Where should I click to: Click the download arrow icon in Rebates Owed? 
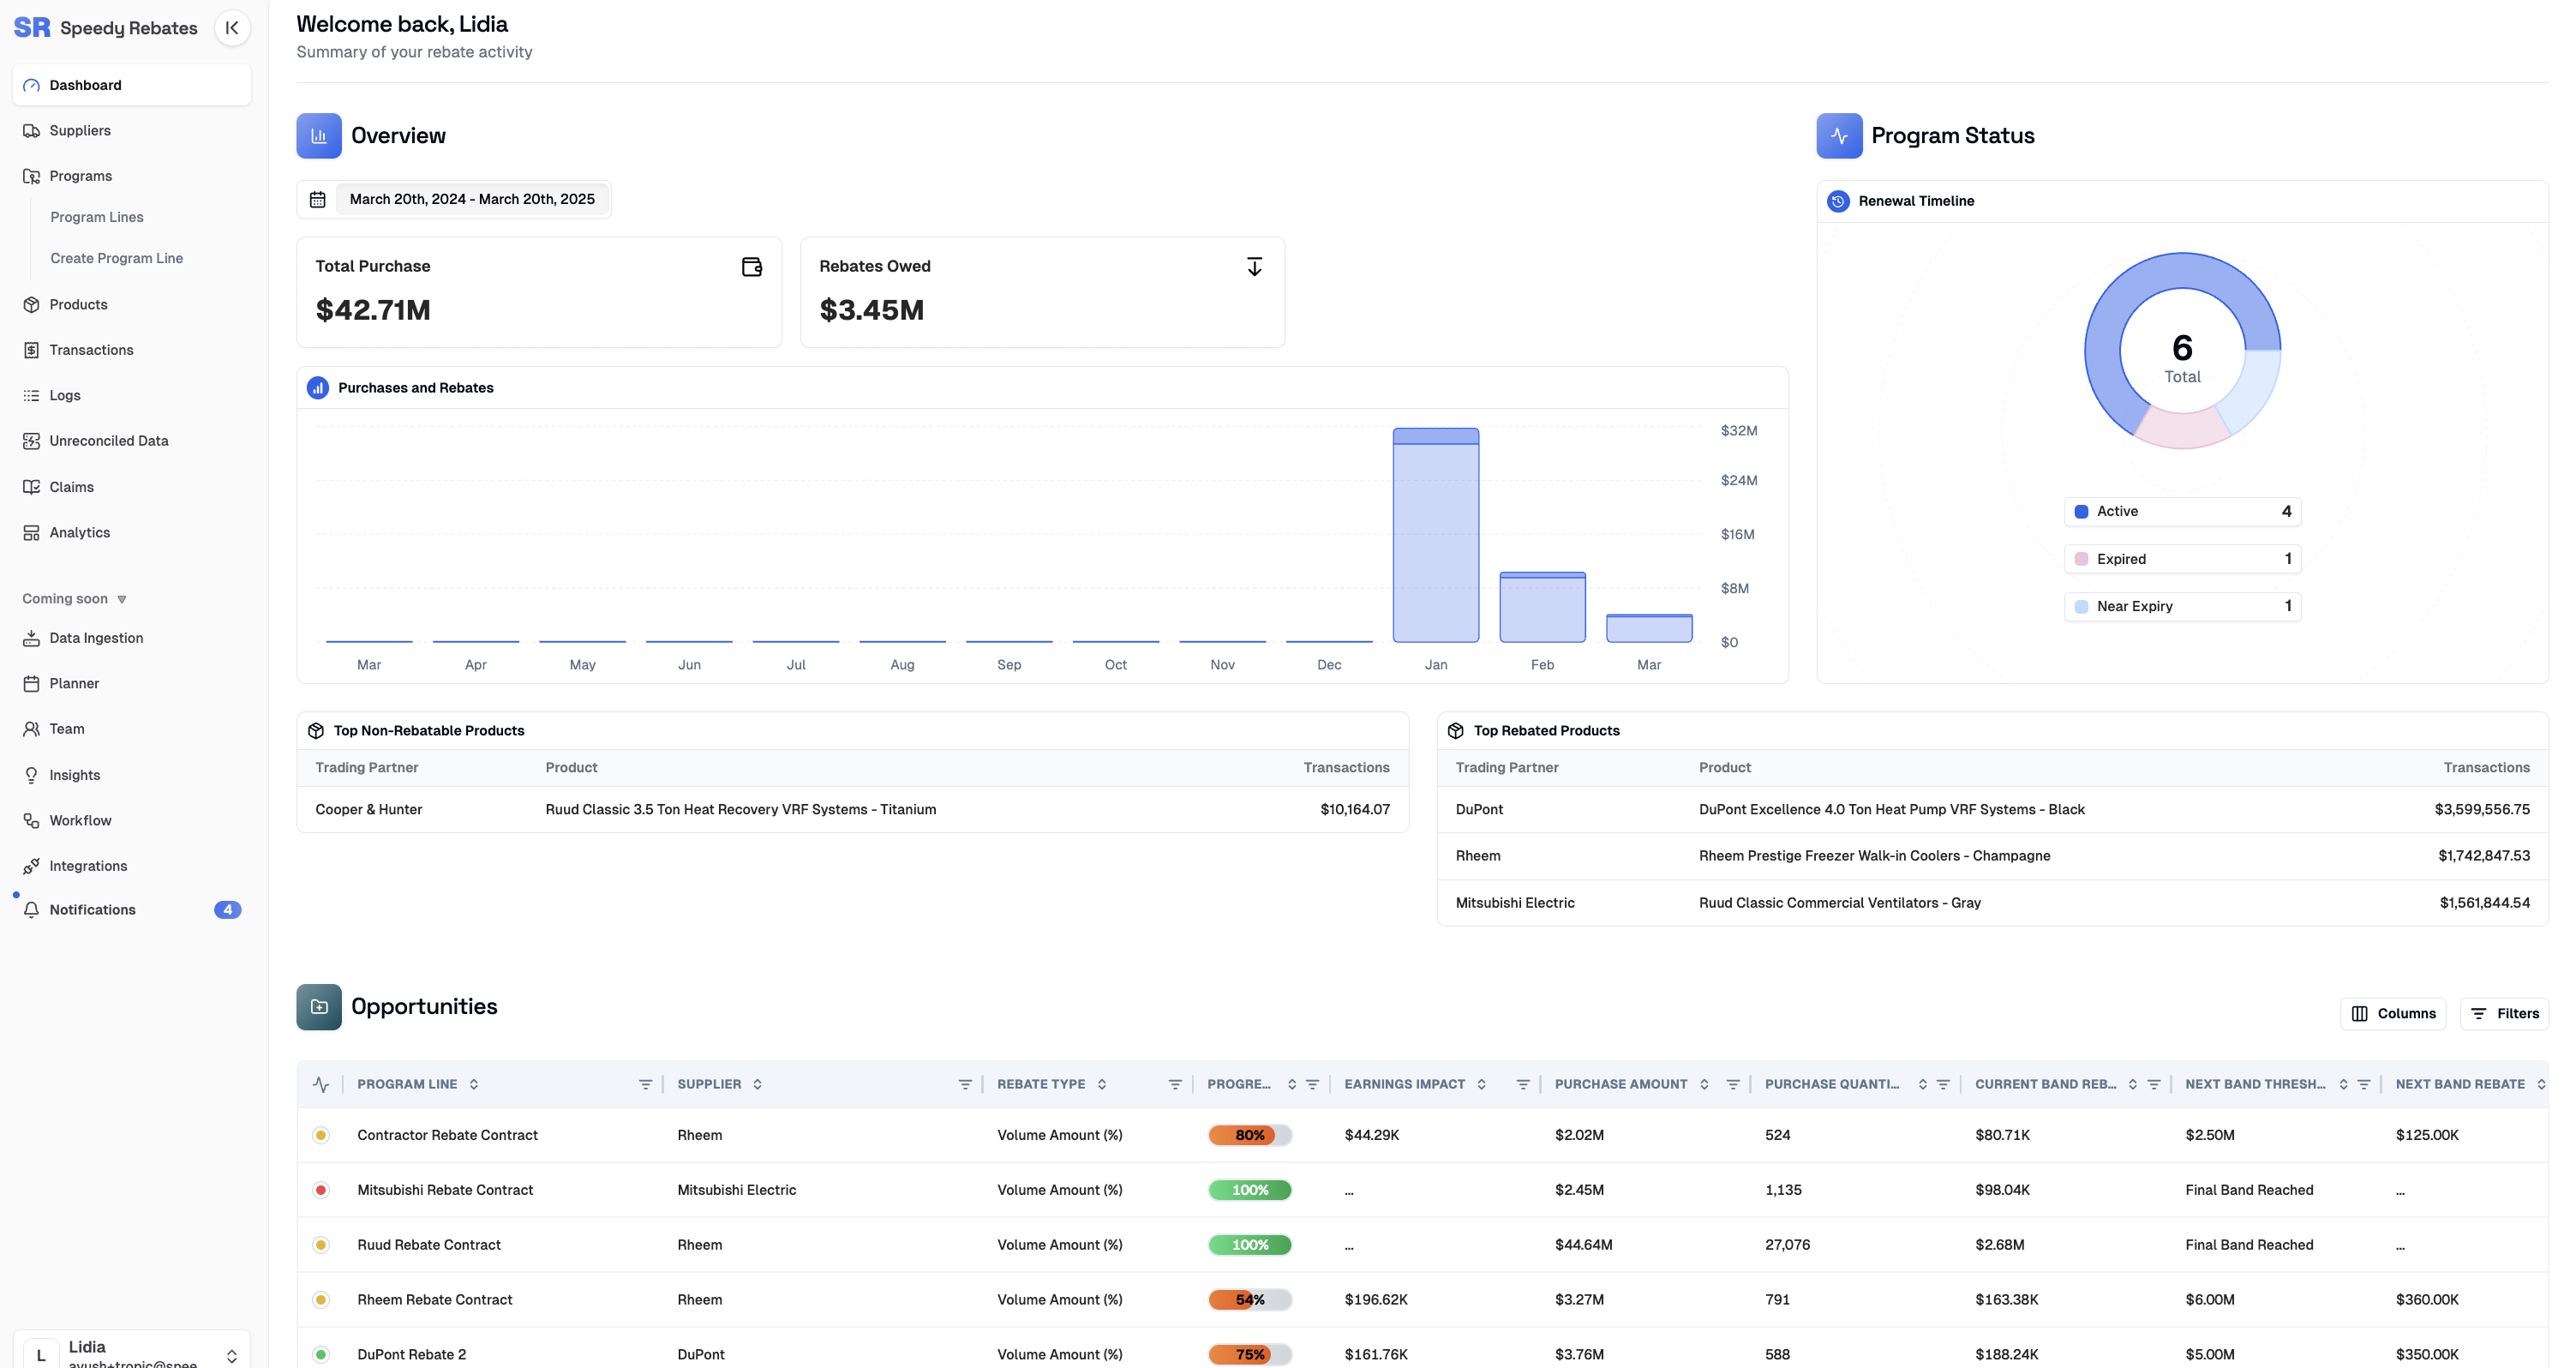coord(1254,267)
